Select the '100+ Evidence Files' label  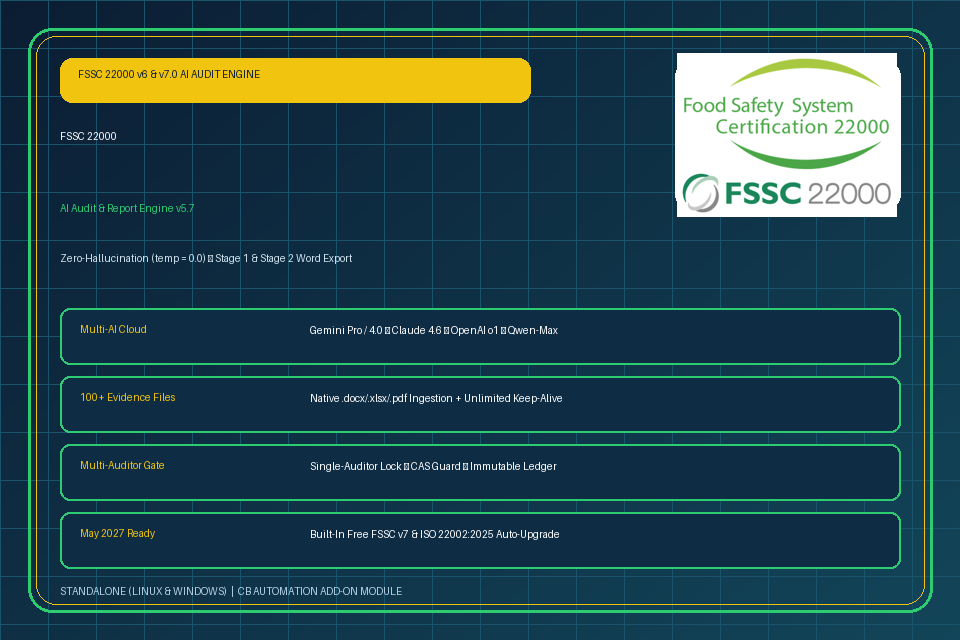pyautogui.click(x=127, y=397)
